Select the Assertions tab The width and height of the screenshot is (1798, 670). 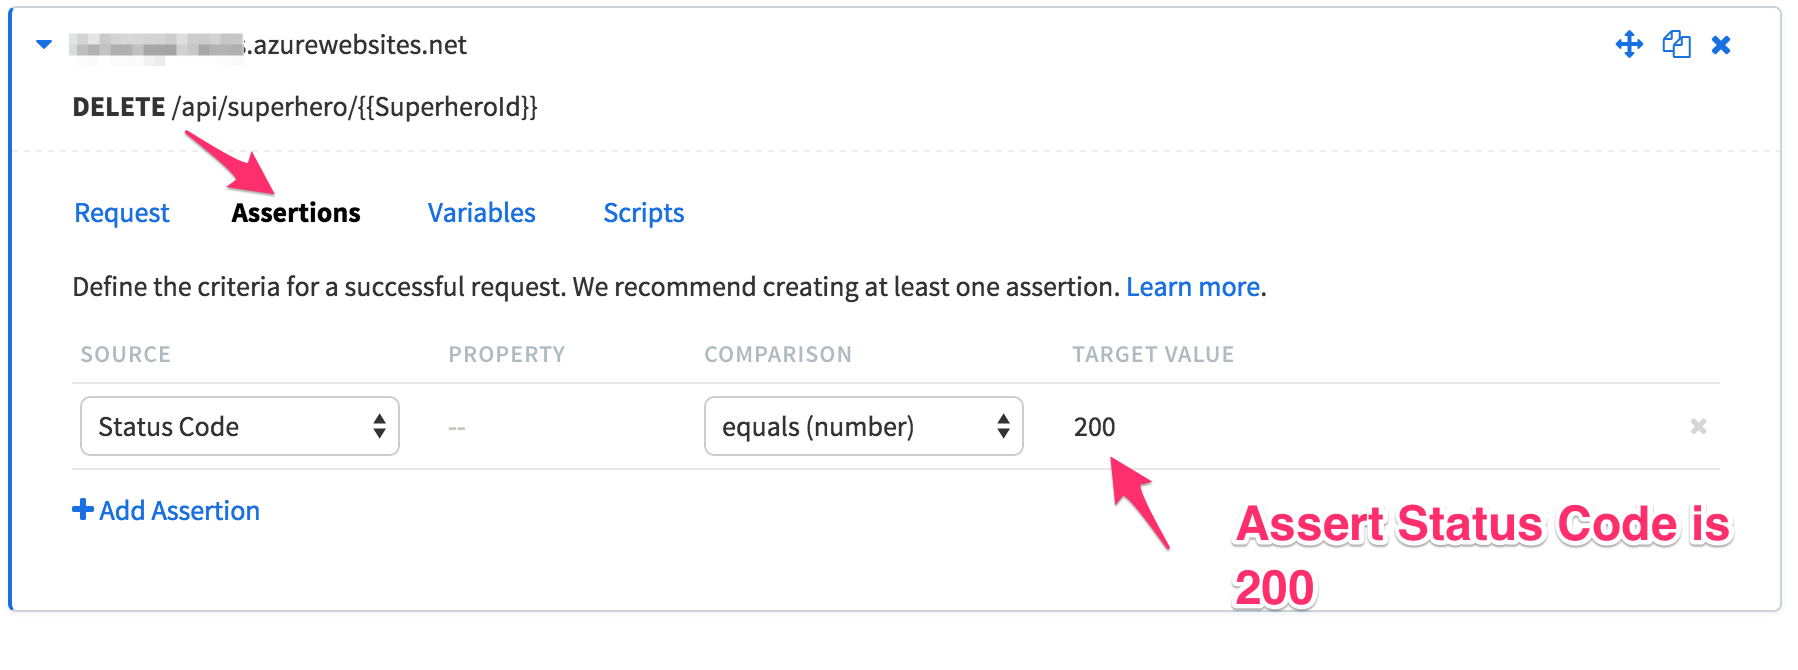click(x=296, y=213)
